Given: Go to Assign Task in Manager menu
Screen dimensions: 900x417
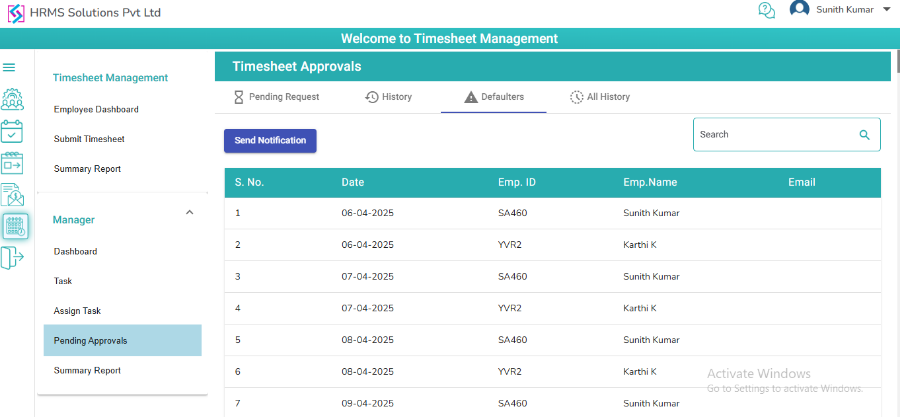Looking at the screenshot, I should click(77, 311).
